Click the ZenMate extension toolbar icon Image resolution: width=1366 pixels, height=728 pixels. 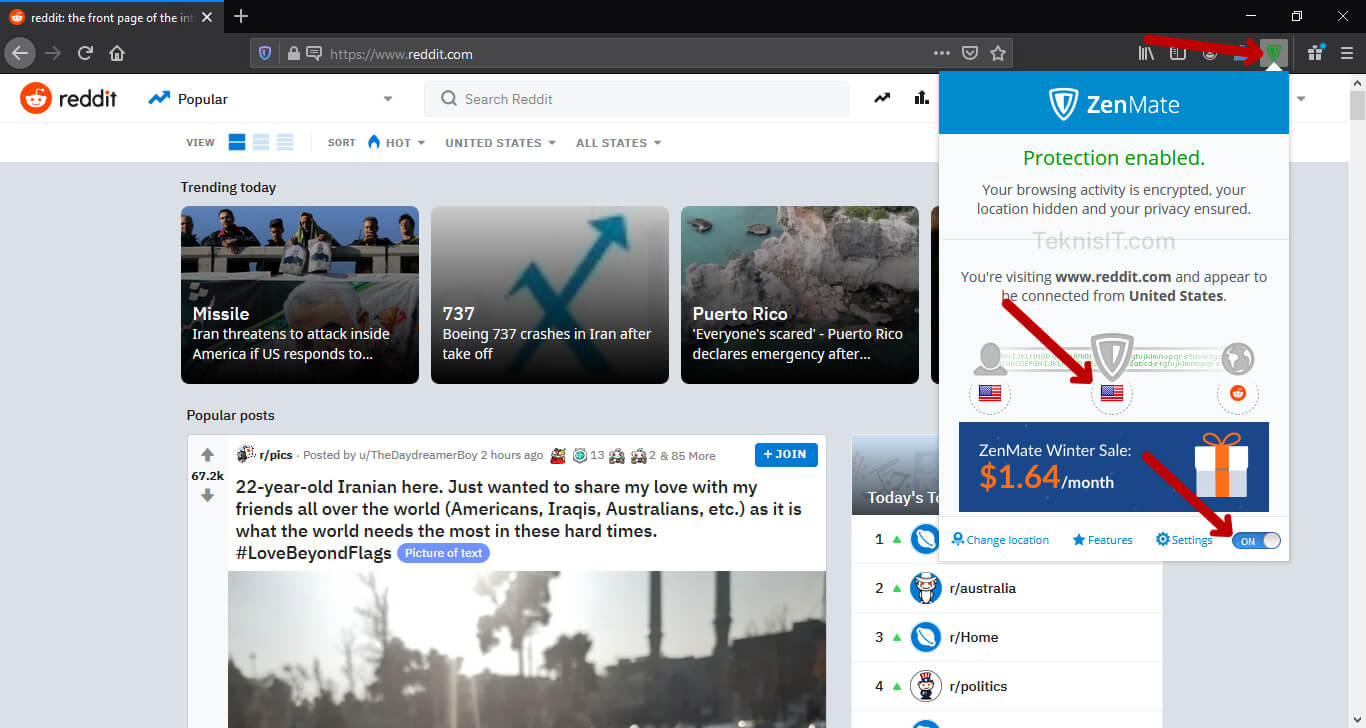coord(1274,53)
